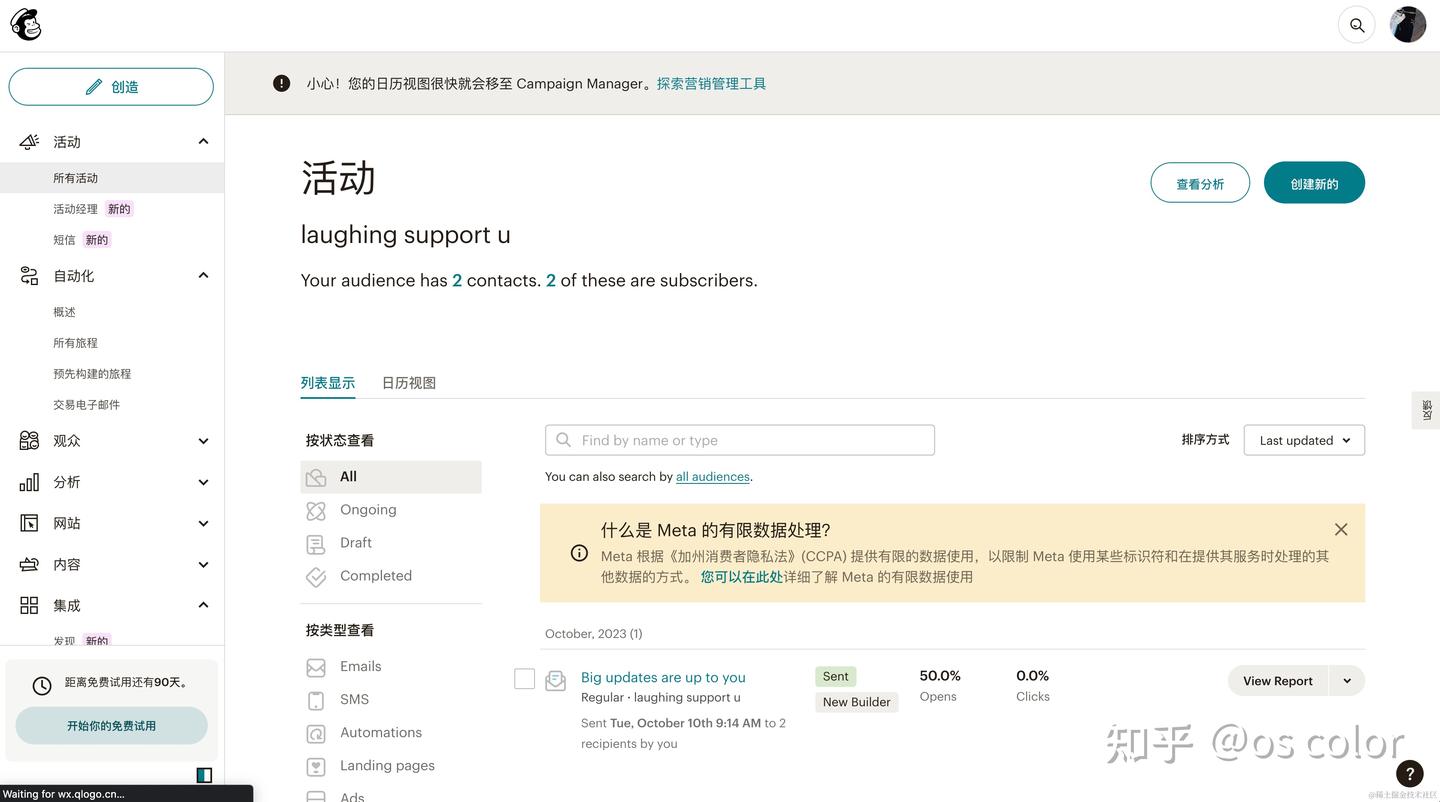
Task: Select the Big updates campaign checkbox
Action: (x=524, y=679)
